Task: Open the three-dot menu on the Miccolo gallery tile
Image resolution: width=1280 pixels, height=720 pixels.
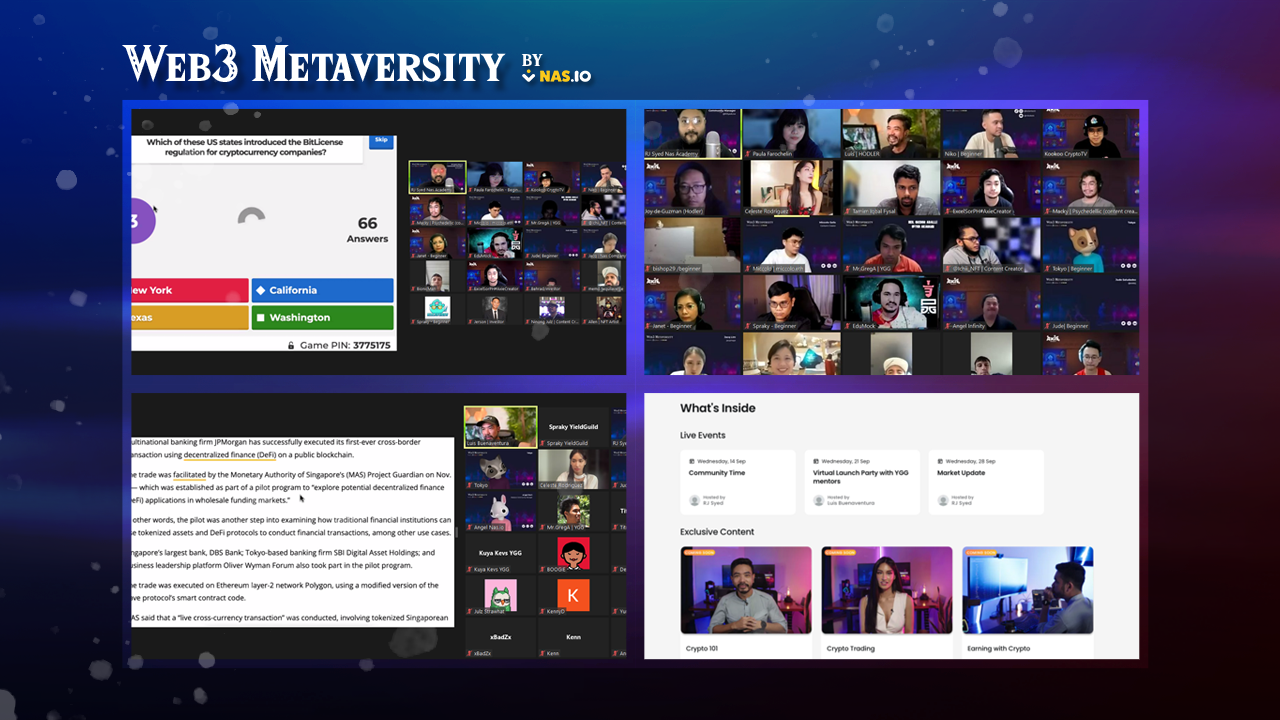Action: 829,266
